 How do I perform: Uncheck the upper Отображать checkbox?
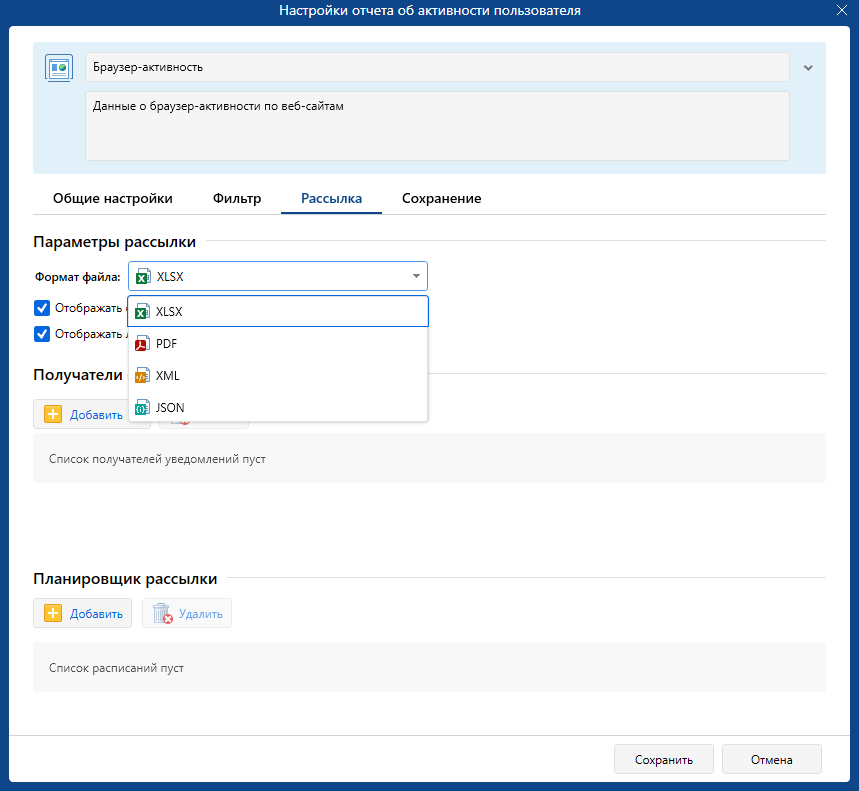[x=42, y=308]
